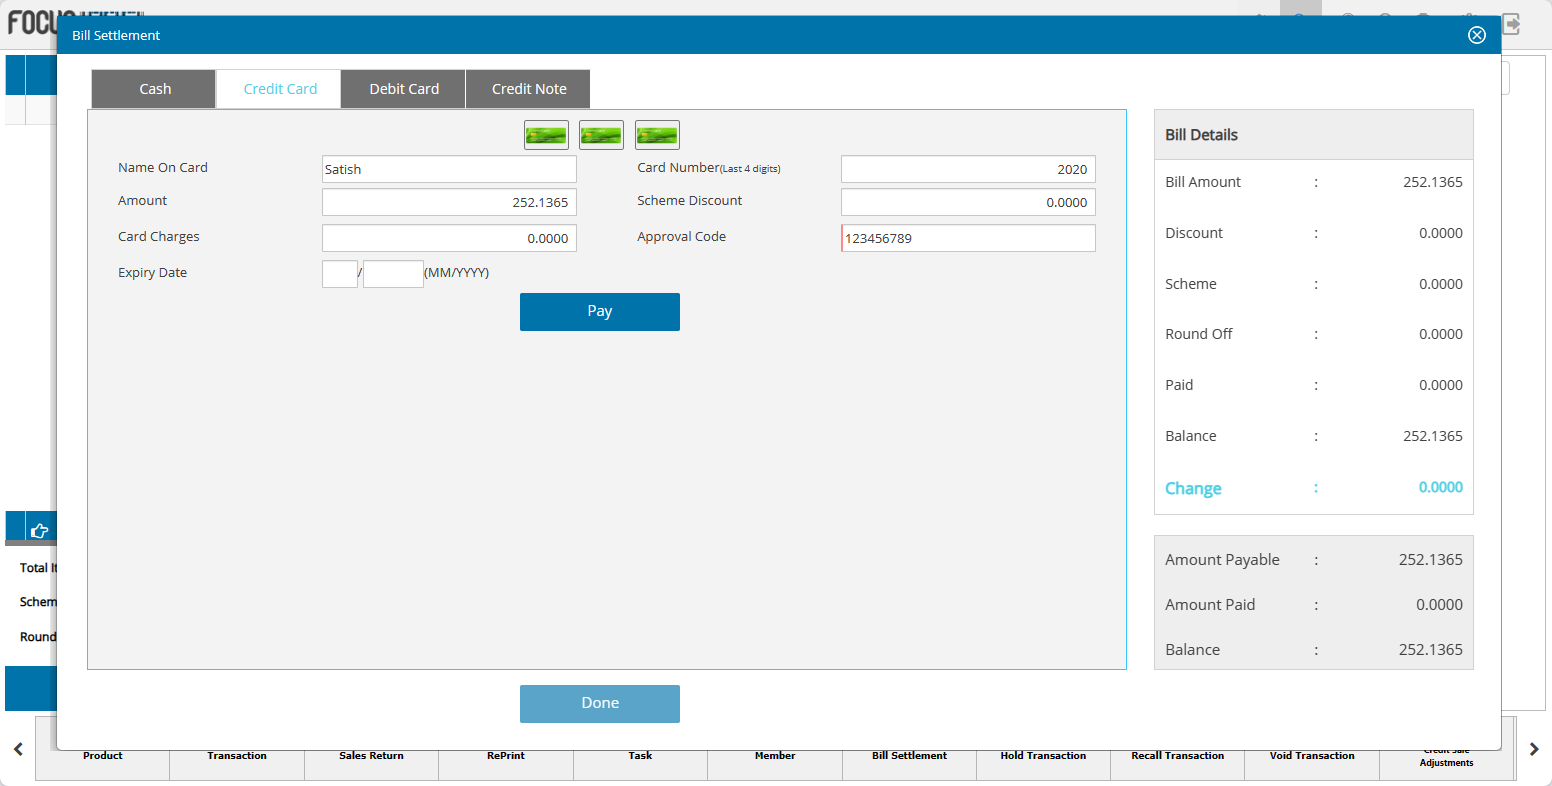The image size is (1552, 786).
Task: Click the expiry year (YYYY) box
Action: pyautogui.click(x=393, y=274)
